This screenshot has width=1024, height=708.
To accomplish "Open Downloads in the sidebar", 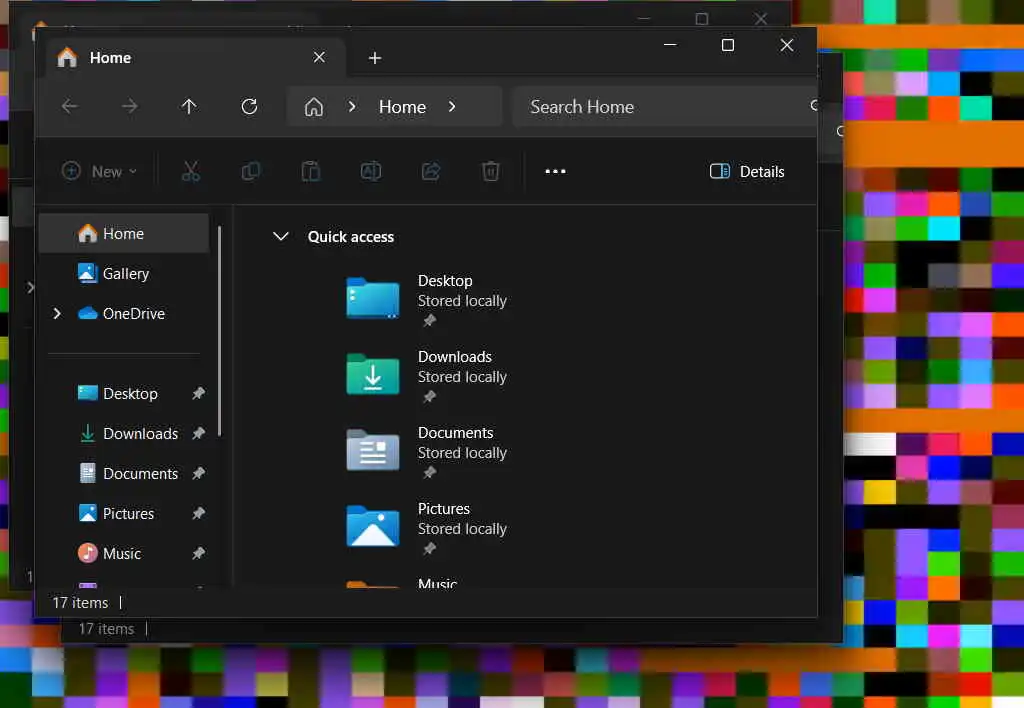I will (x=140, y=434).
